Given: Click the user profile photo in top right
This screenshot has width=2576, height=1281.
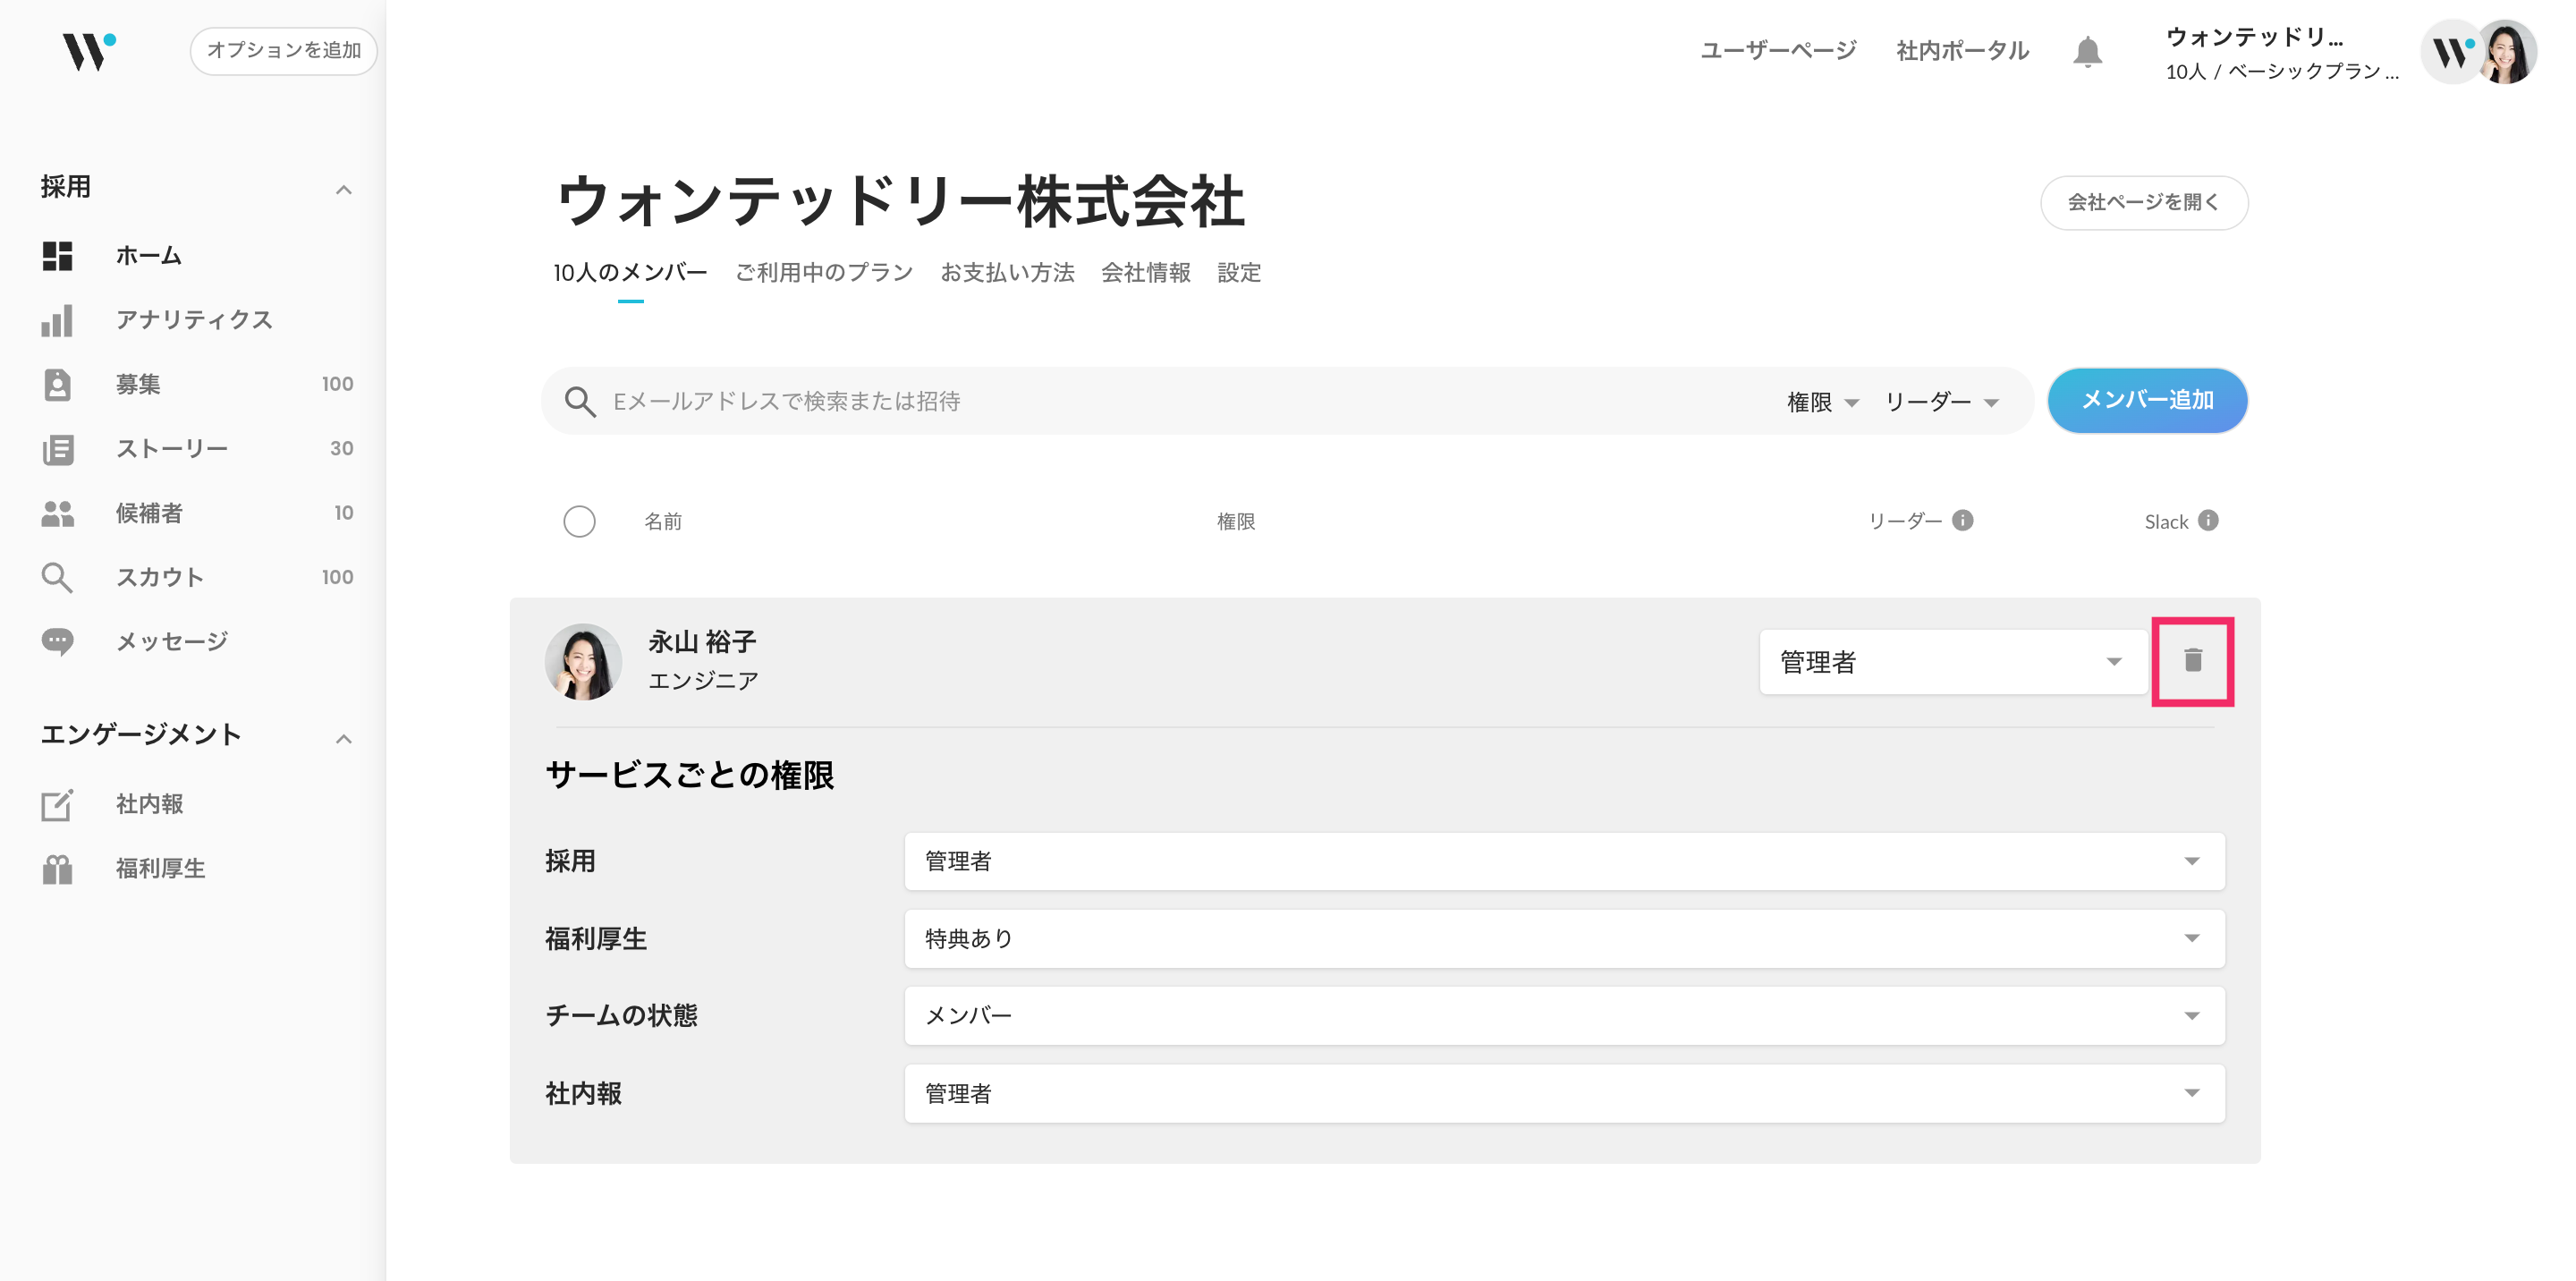Looking at the screenshot, I should pos(2506,52).
